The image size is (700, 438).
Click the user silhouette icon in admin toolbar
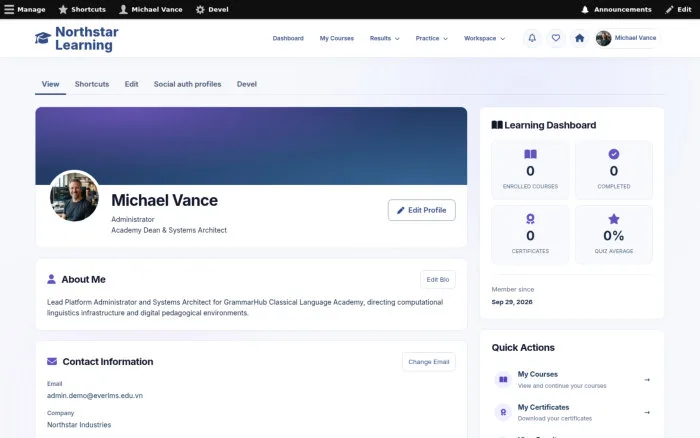pos(123,9)
